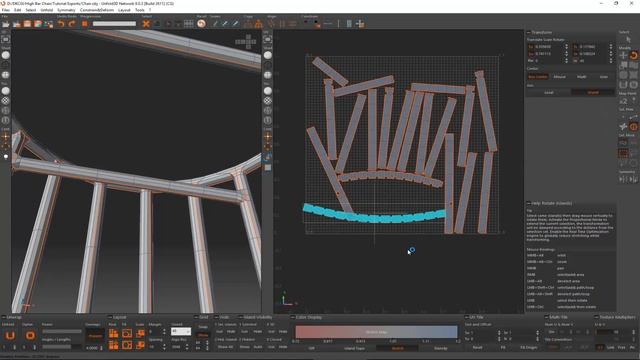Switch color display to Island Type
The width and height of the screenshot is (640, 360).
pos(354,348)
